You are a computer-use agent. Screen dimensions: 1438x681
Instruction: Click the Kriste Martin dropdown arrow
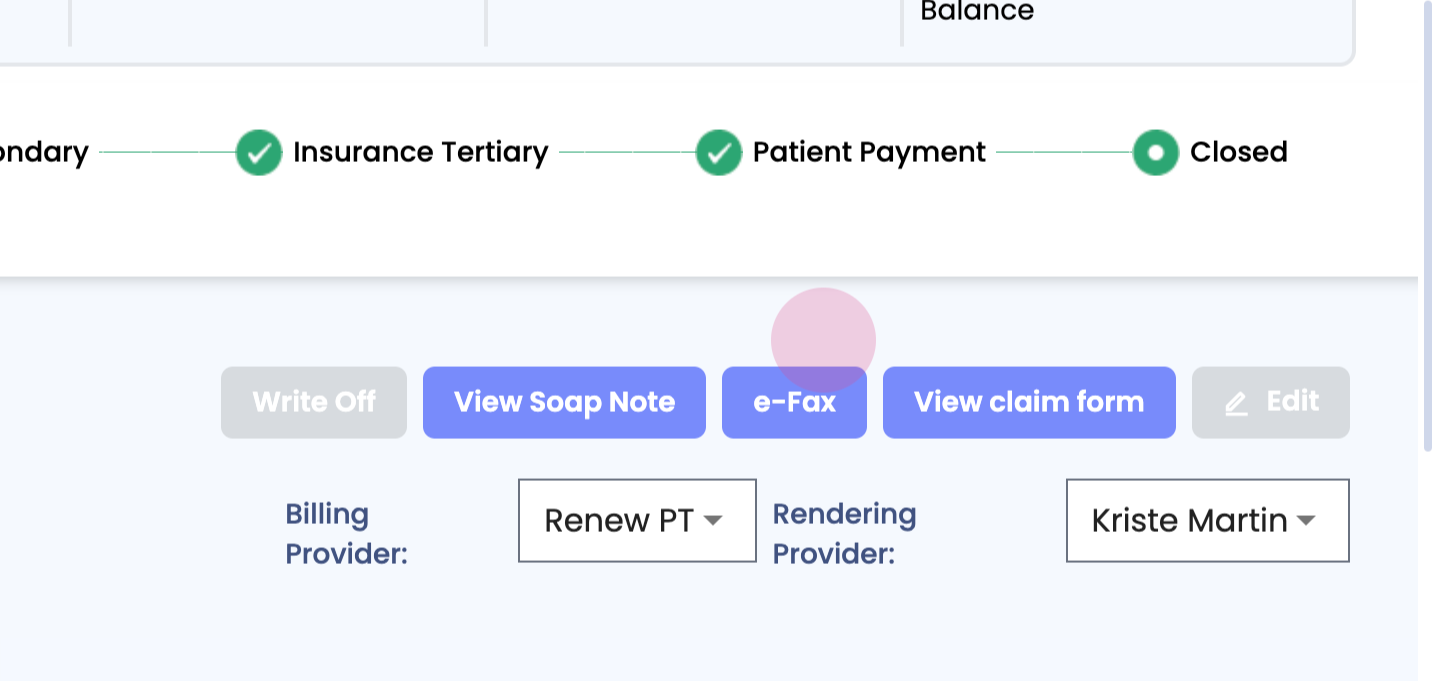[1305, 520]
